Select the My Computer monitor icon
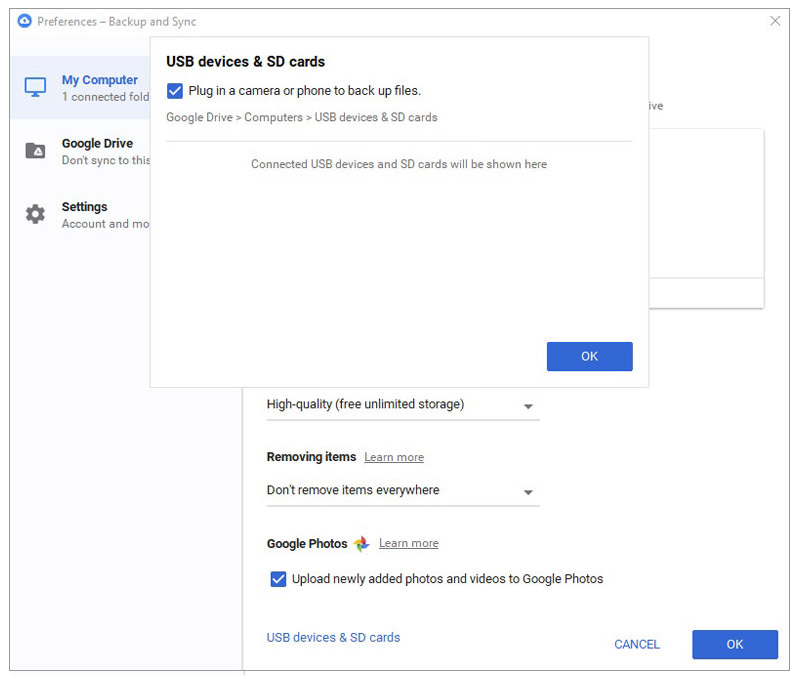Screen dimensions: 800x679 pos(35,87)
